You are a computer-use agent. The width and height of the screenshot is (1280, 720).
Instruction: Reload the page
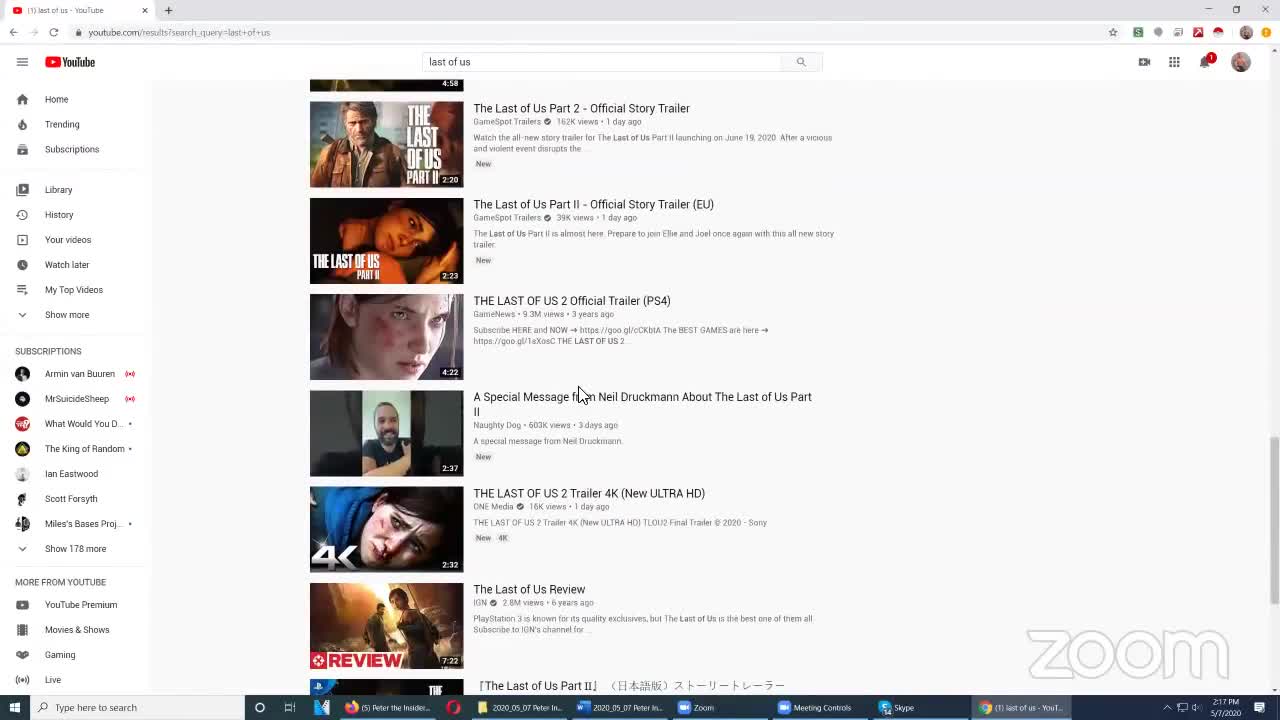point(54,32)
